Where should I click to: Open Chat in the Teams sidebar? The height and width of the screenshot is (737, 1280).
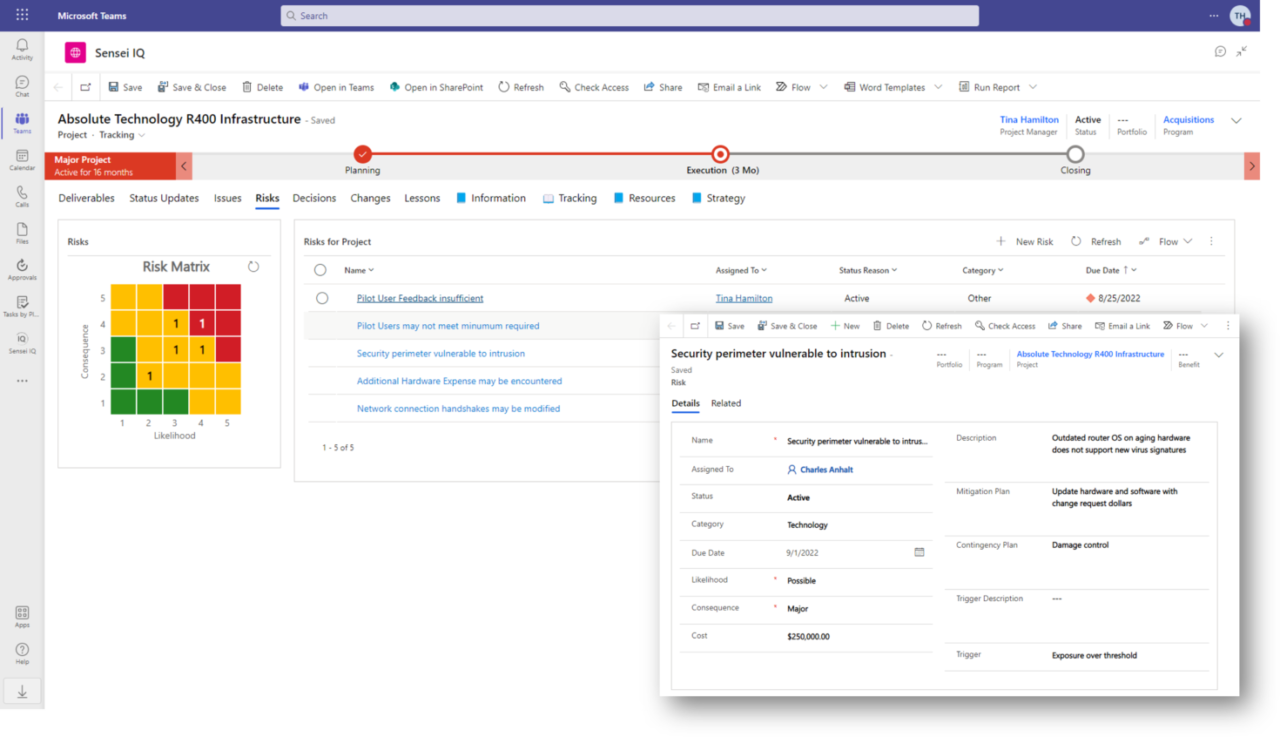[x=22, y=87]
